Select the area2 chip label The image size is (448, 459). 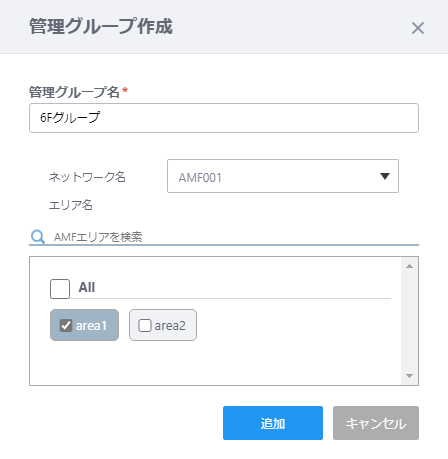coord(170,326)
